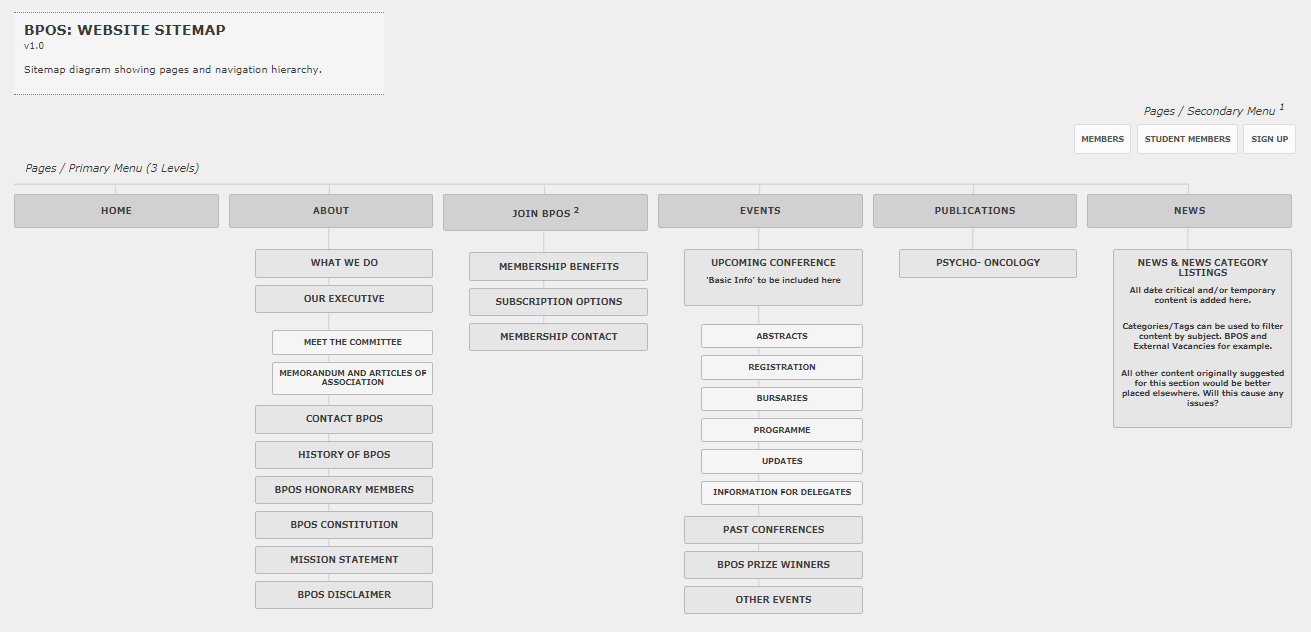This screenshot has width=1311, height=632.
Task: Open the JOIN BPOS menu box
Action: (x=545, y=212)
